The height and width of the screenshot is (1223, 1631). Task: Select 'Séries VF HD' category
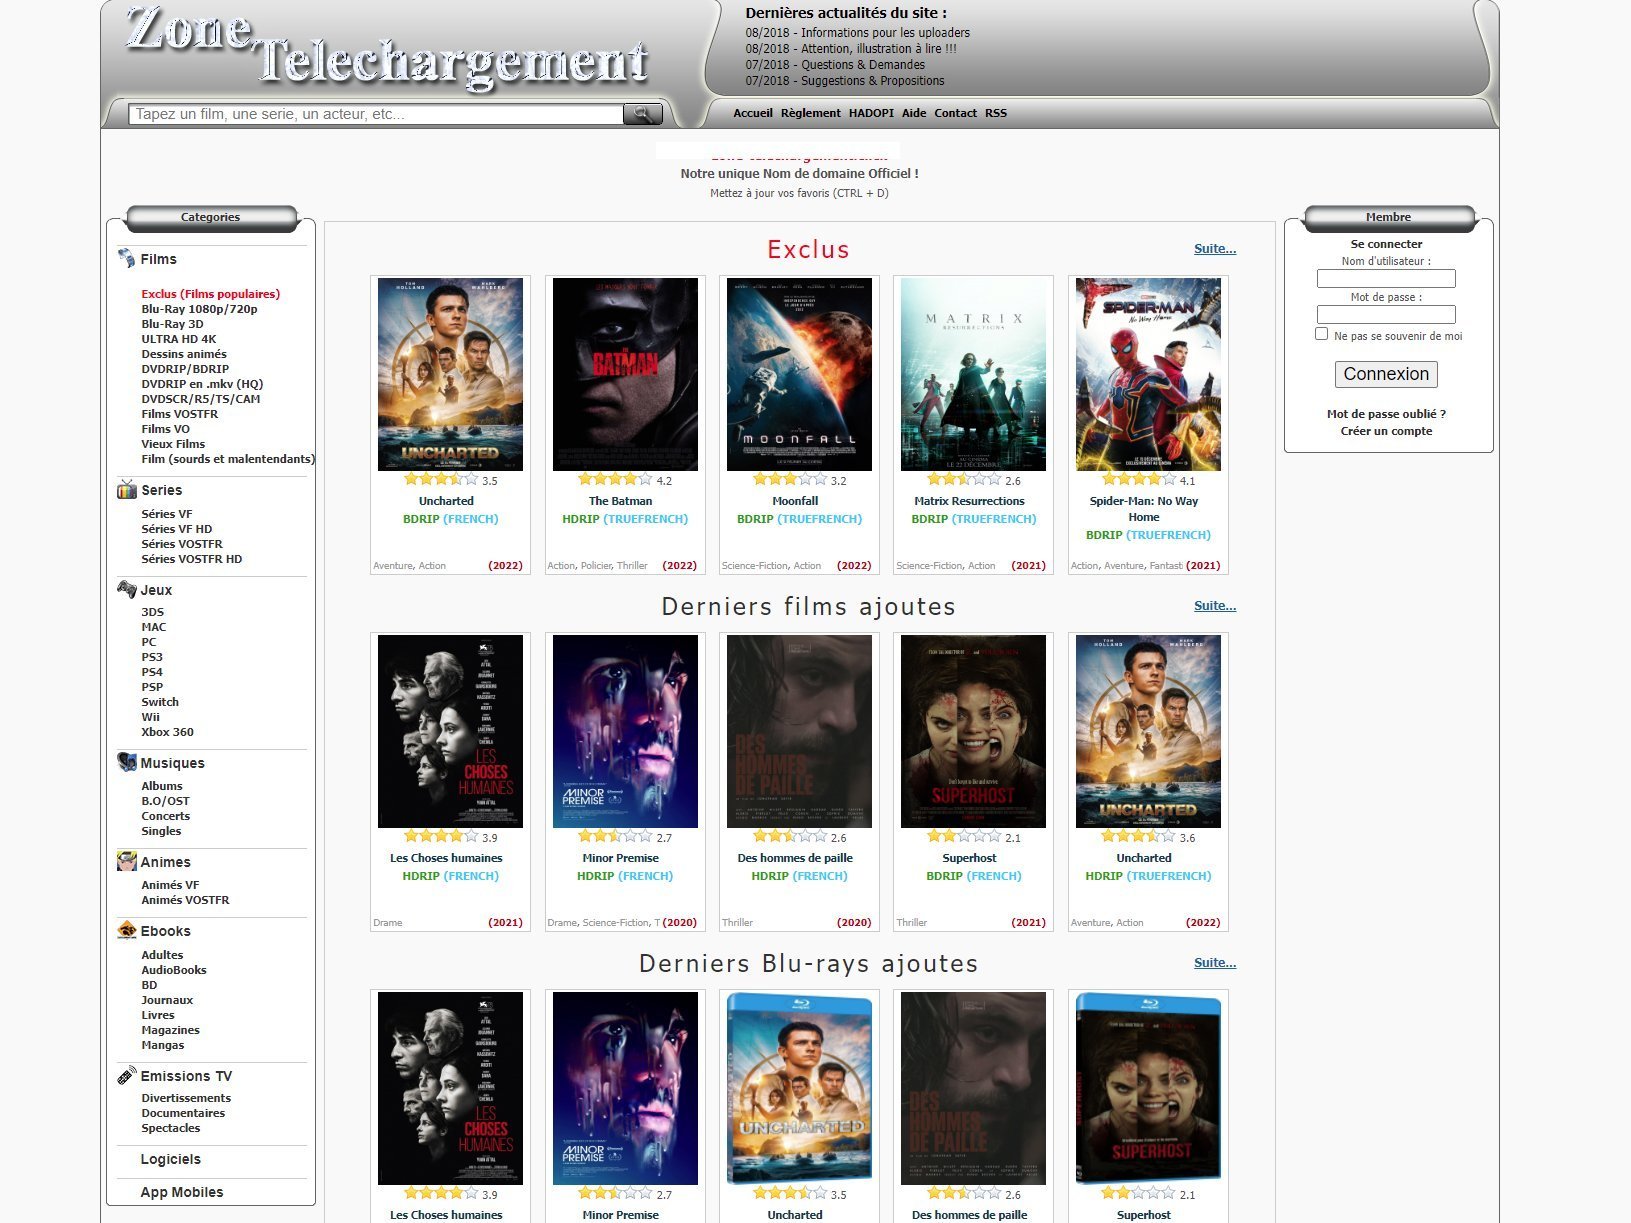(176, 529)
